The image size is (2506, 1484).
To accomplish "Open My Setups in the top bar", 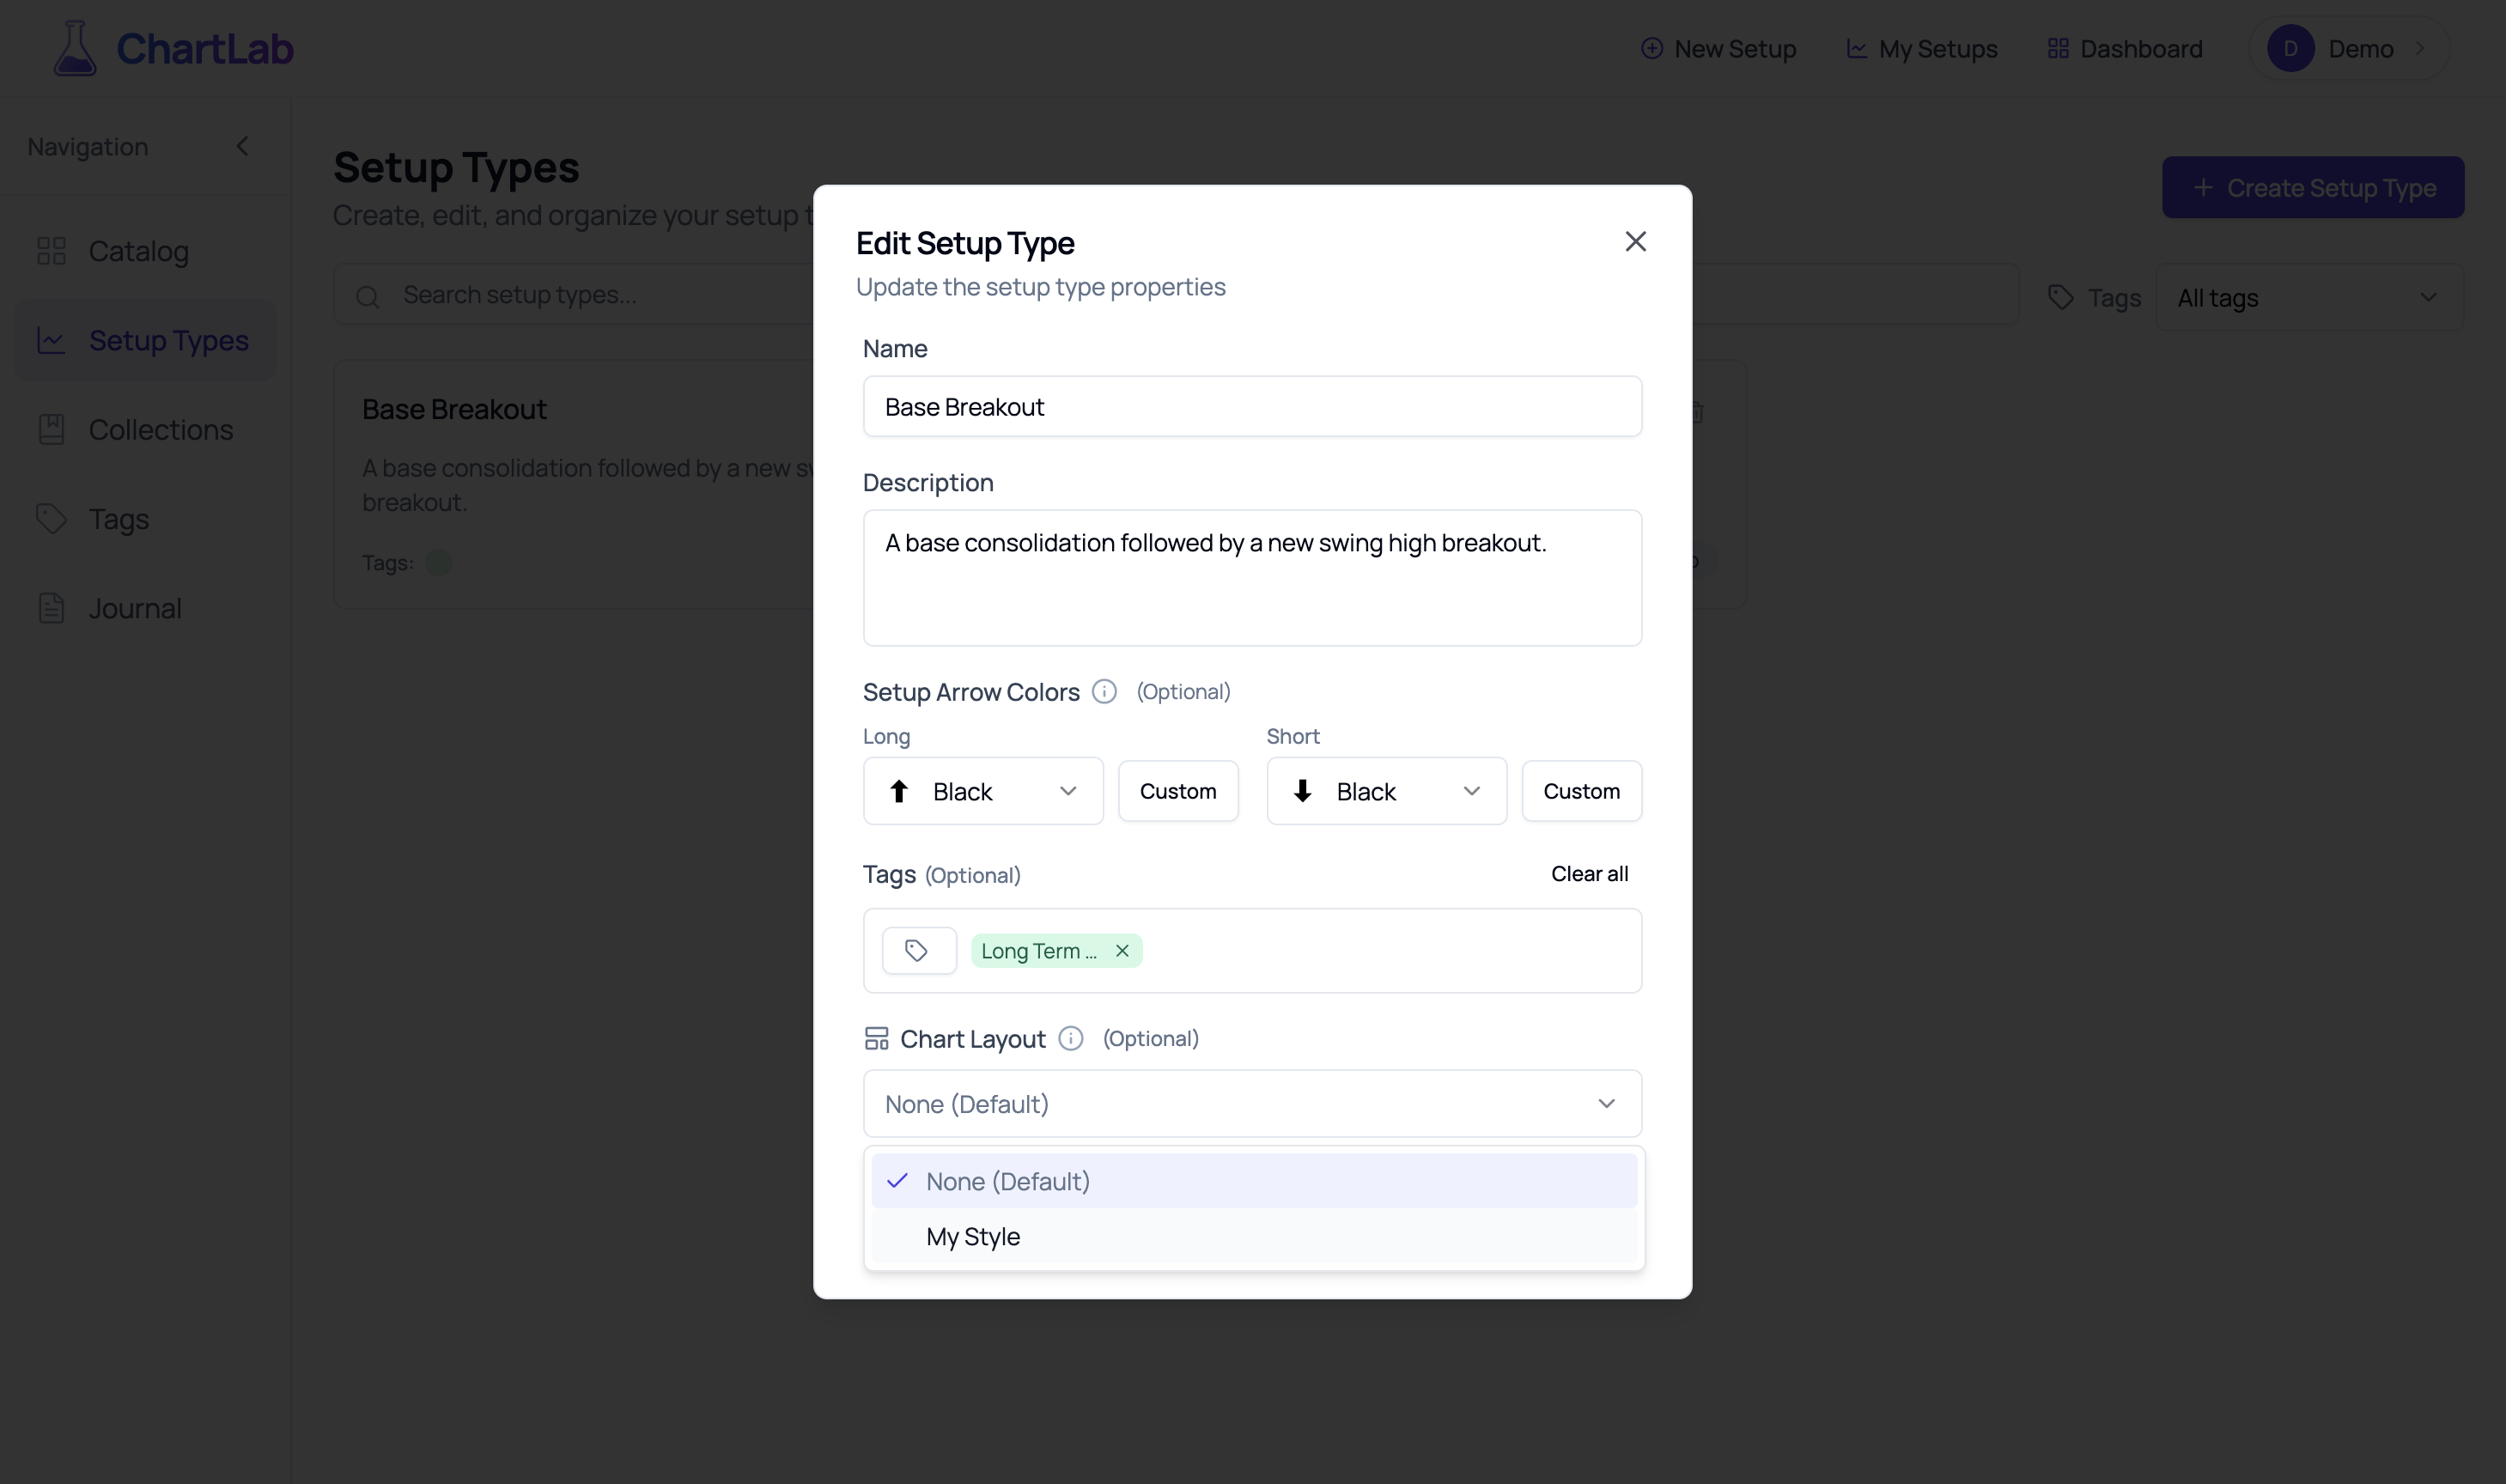I will (x=1921, y=48).
